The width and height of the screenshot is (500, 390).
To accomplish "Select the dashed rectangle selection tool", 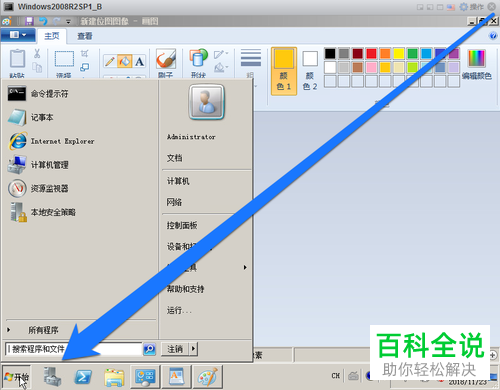I will [64, 59].
